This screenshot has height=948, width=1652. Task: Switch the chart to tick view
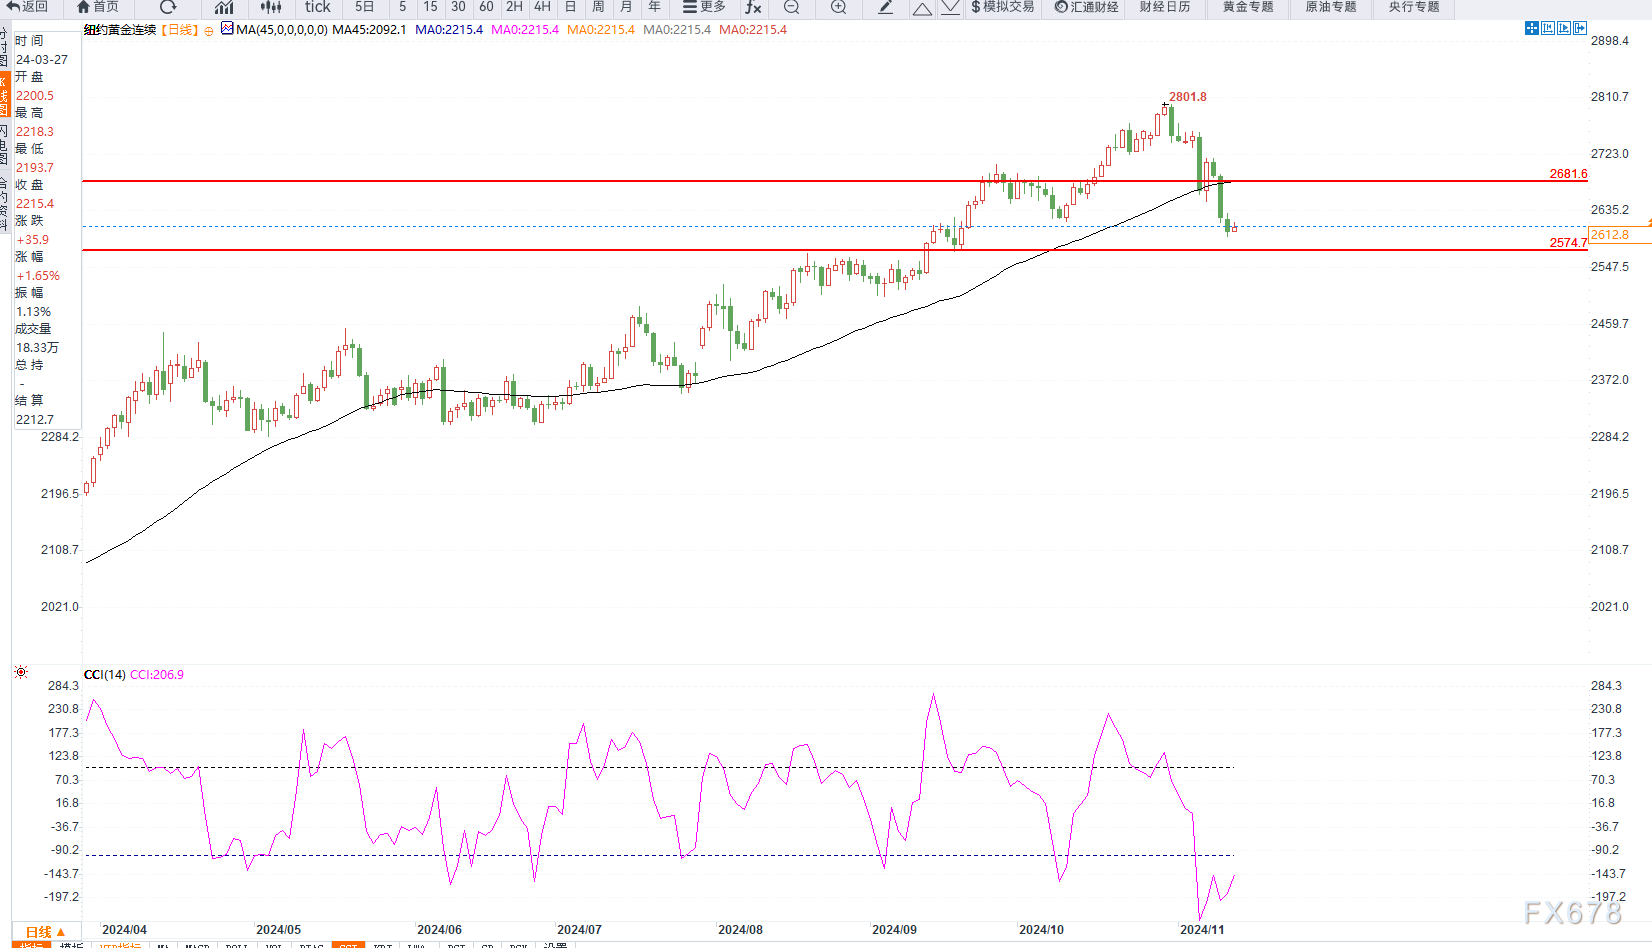[x=317, y=7]
